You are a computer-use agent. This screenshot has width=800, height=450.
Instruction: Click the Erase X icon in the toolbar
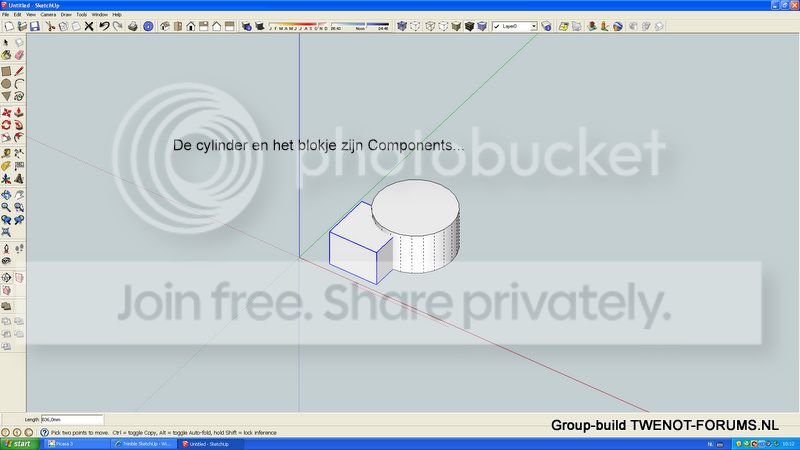pos(89,26)
